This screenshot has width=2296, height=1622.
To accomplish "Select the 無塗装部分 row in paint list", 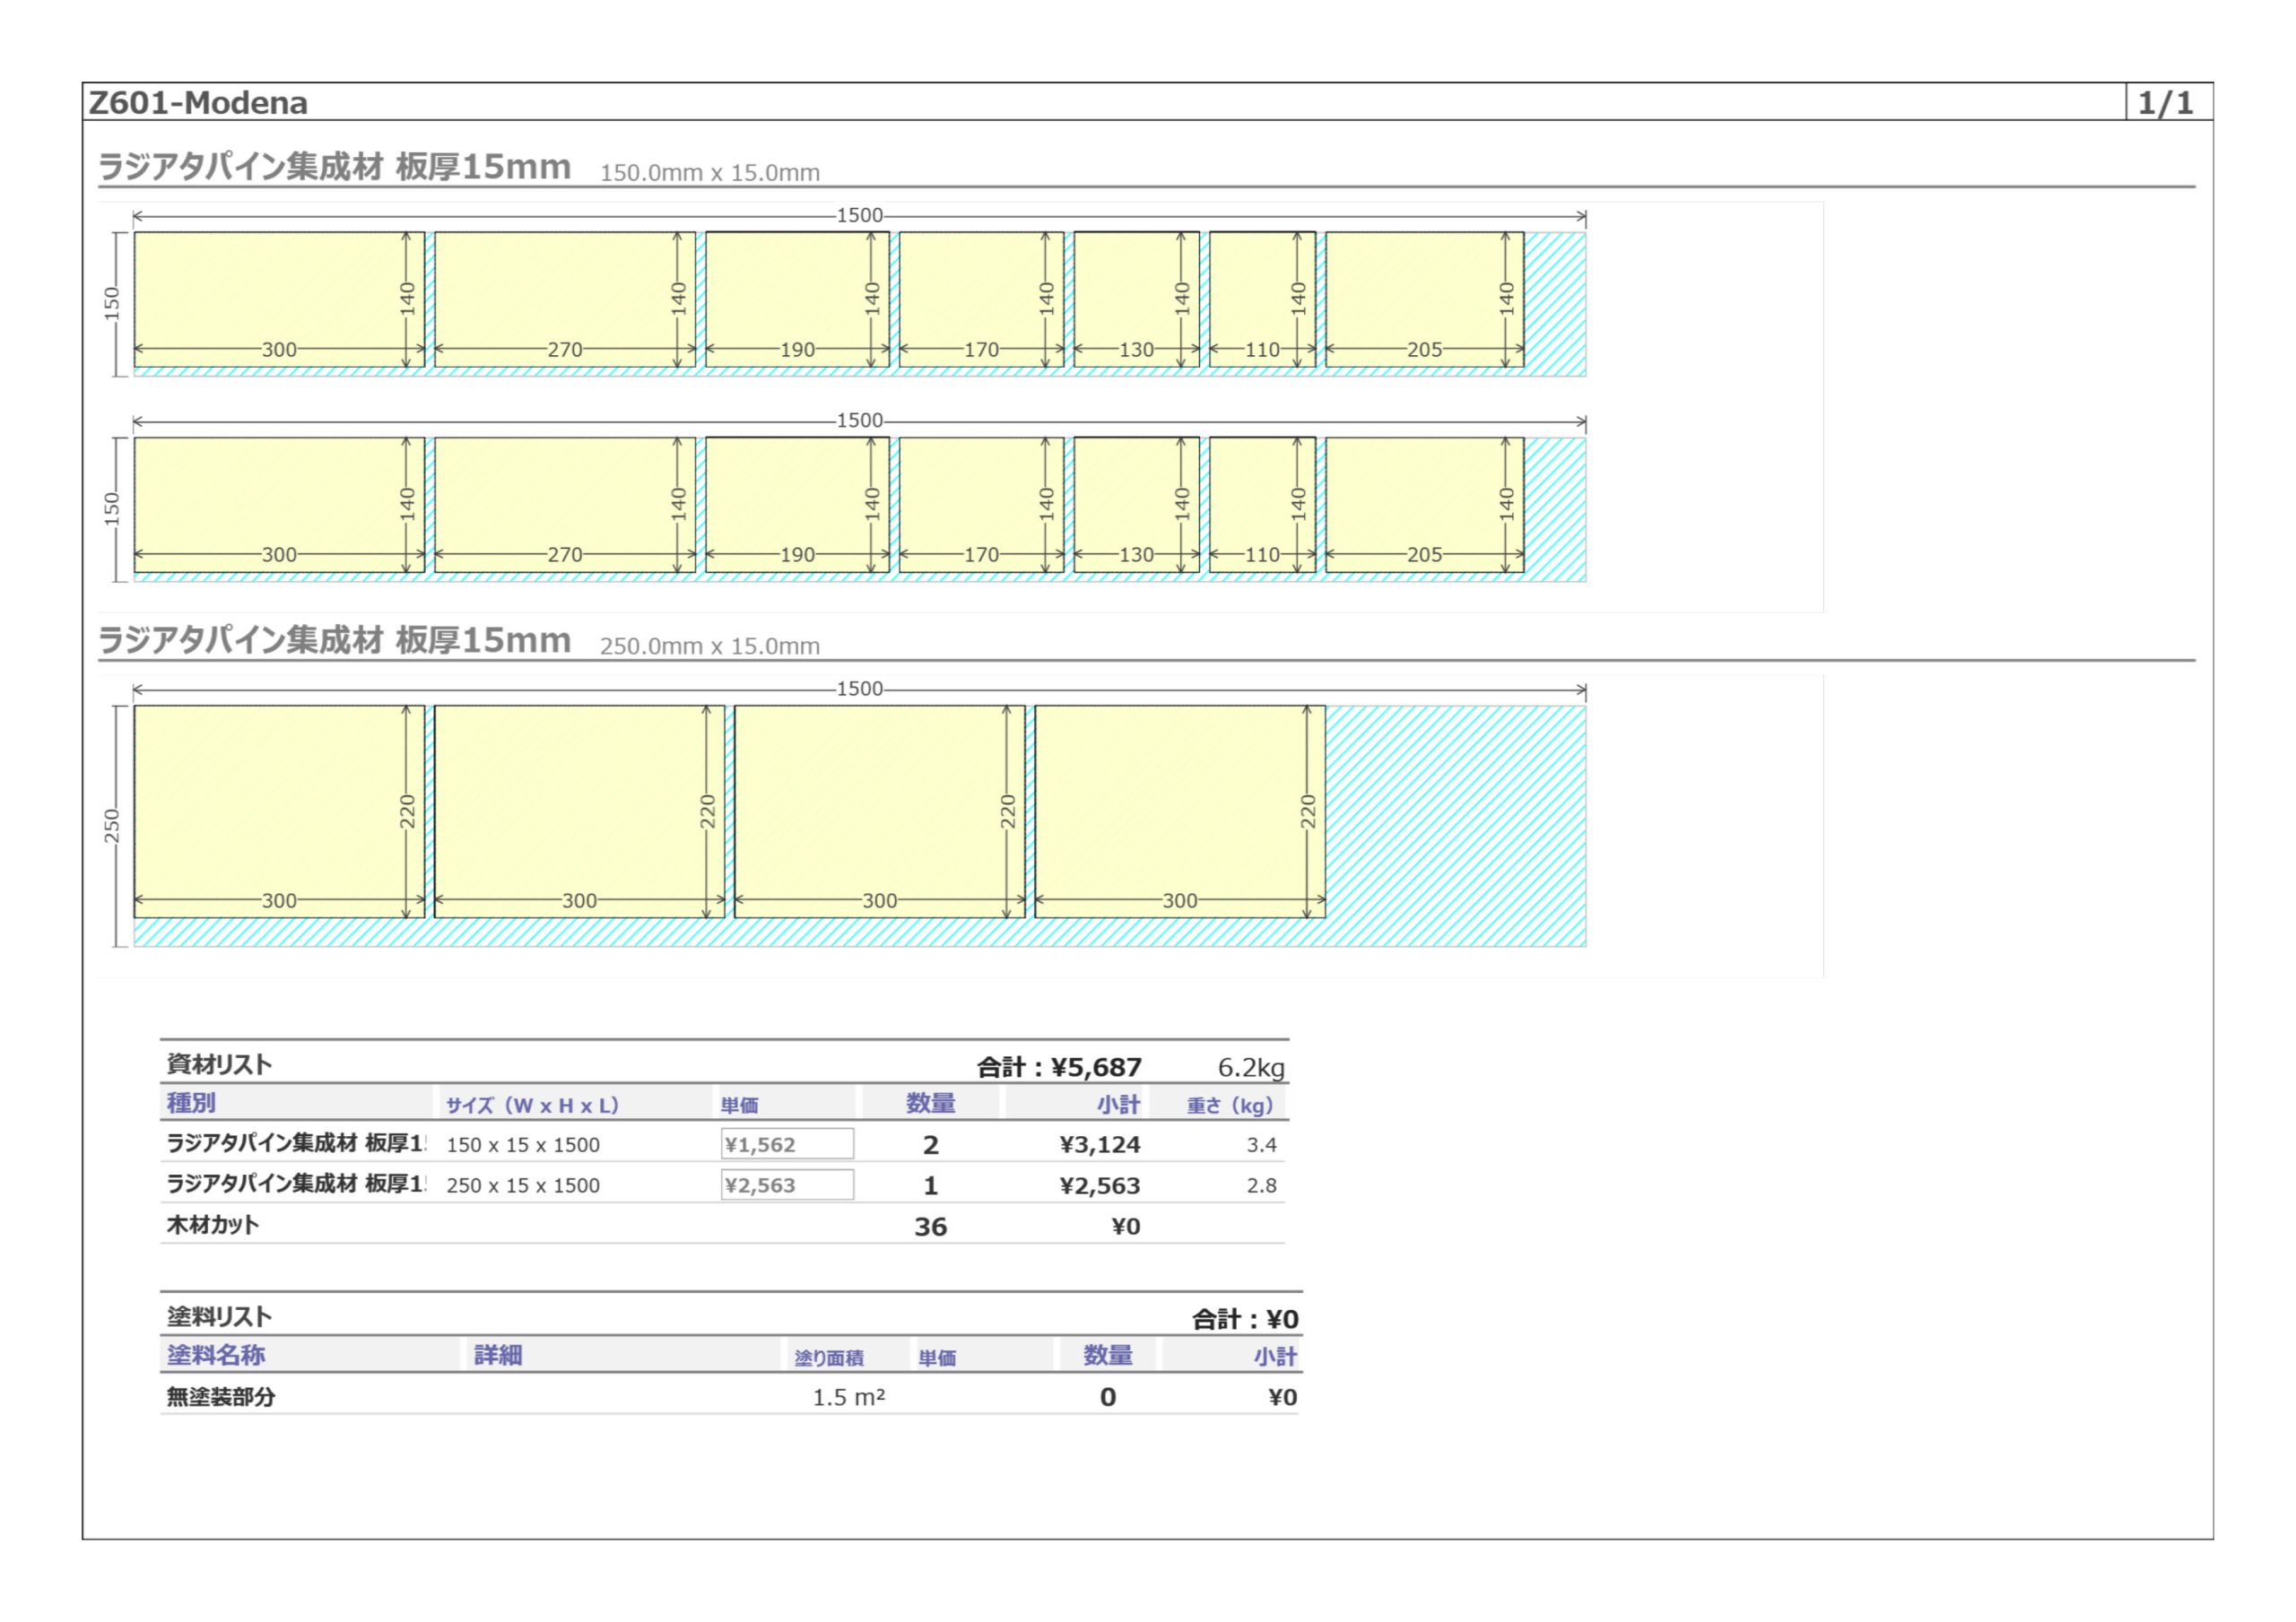I will (731, 1396).
